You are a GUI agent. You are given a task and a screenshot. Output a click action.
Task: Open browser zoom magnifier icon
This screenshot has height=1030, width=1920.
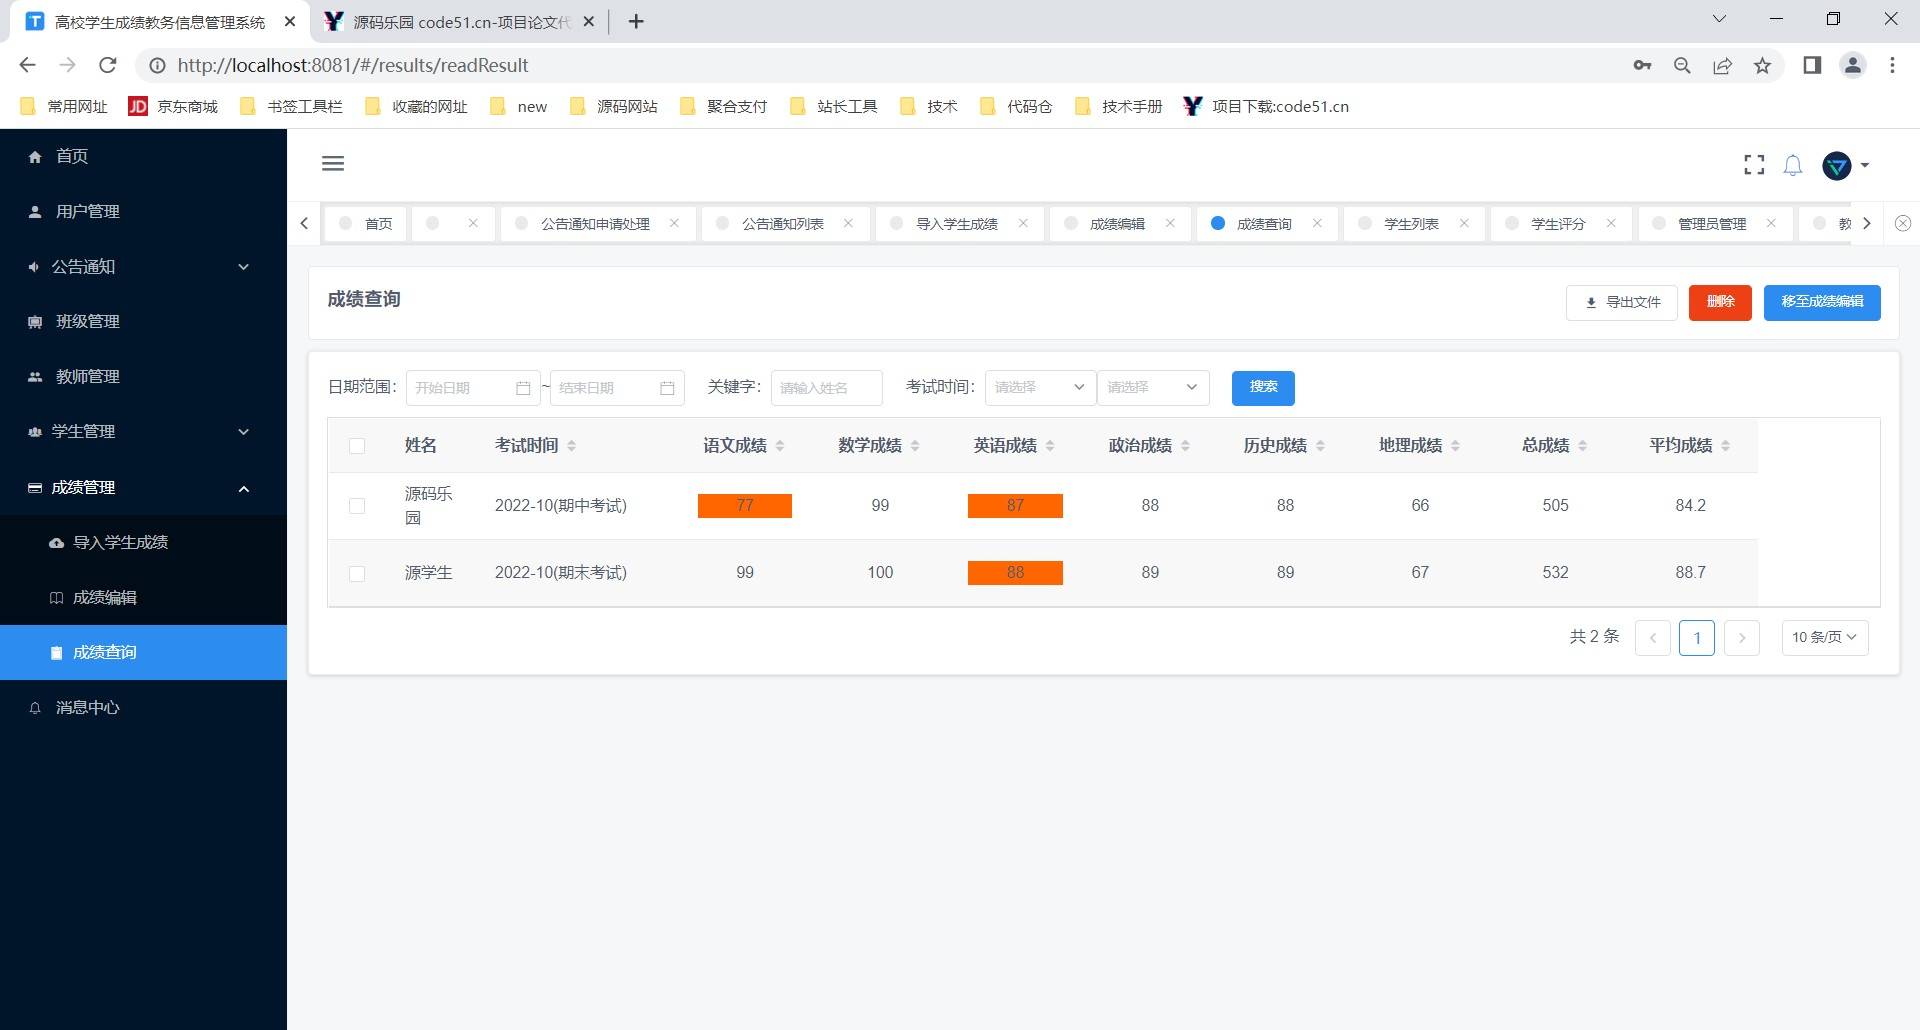point(1682,65)
